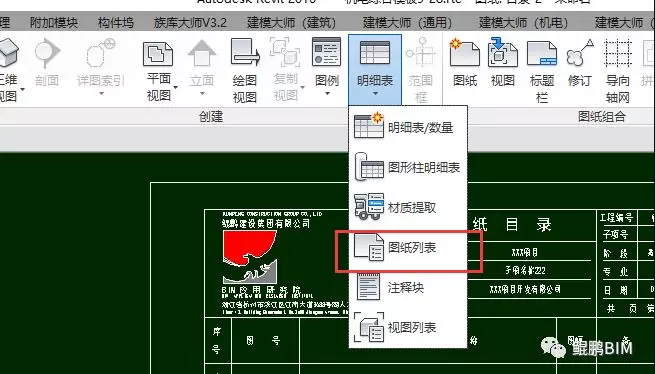Expand the 复制视图 dropdown arrow
This screenshot has height=374, width=655.
coord(302,87)
